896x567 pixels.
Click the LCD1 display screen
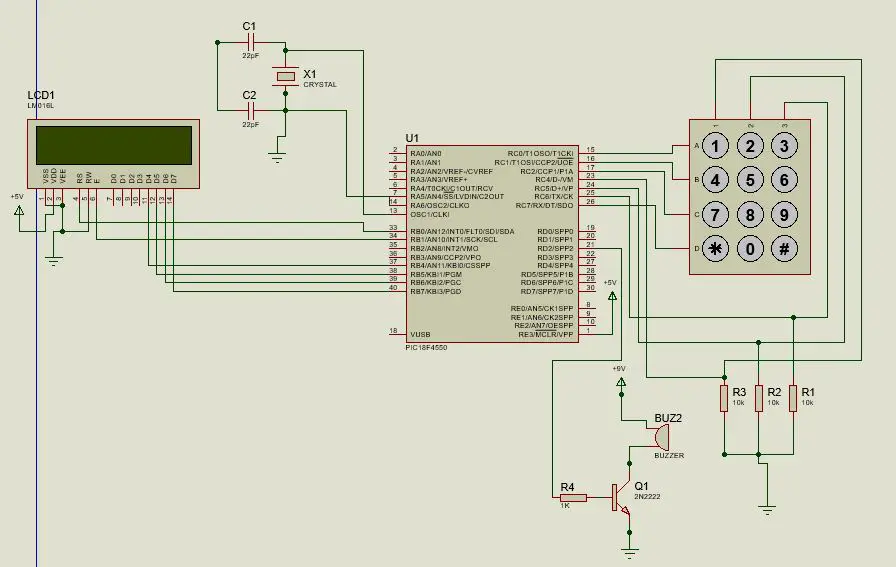[x=114, y=145]
